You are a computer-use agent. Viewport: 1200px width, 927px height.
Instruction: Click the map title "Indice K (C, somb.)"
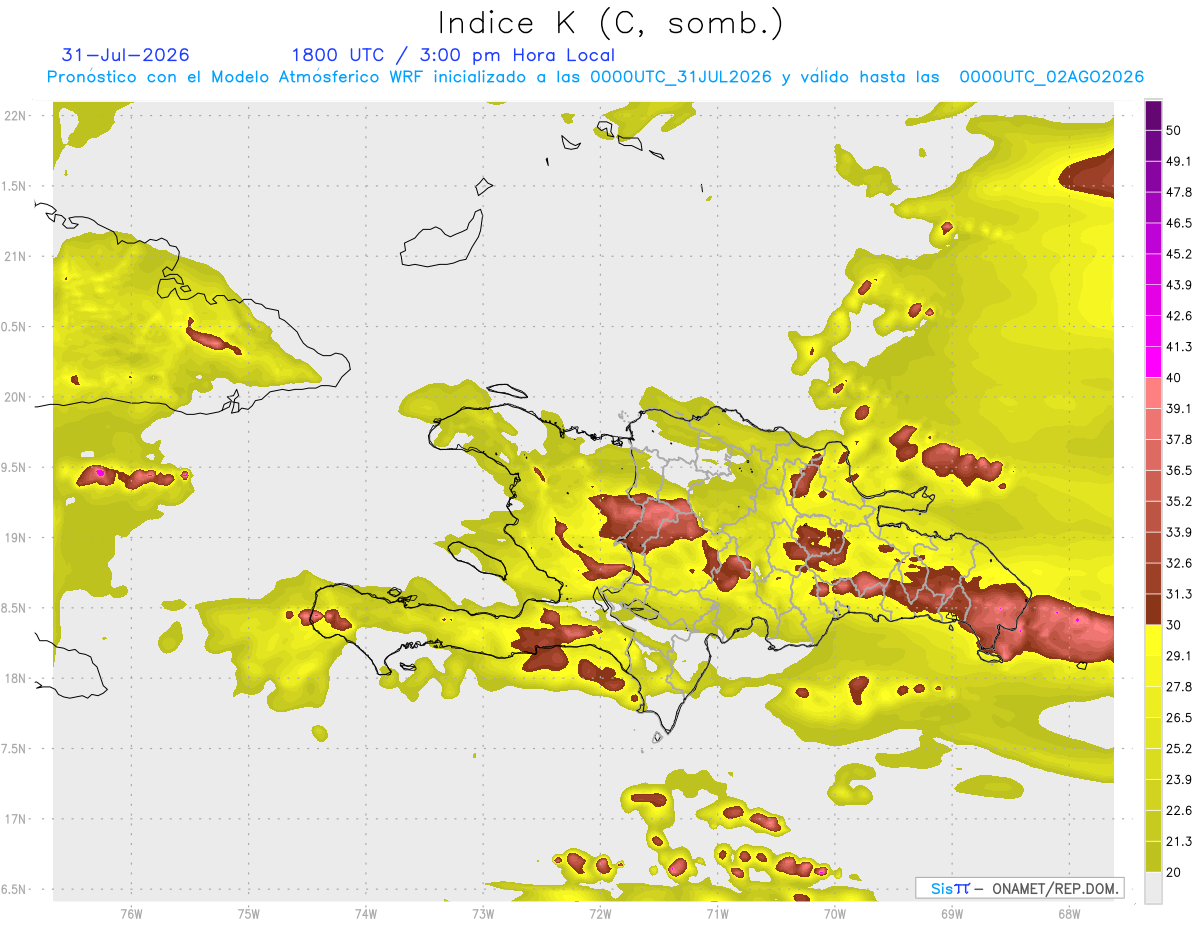[610, 23]
